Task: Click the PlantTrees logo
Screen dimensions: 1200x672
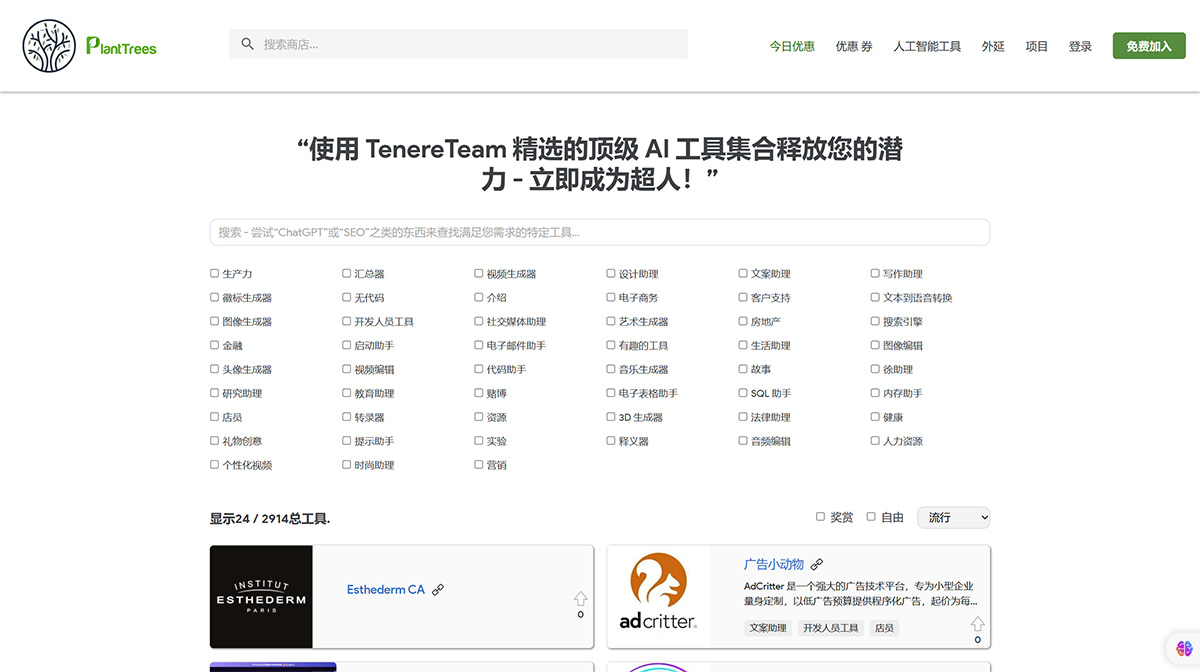Action: (88, 45)
